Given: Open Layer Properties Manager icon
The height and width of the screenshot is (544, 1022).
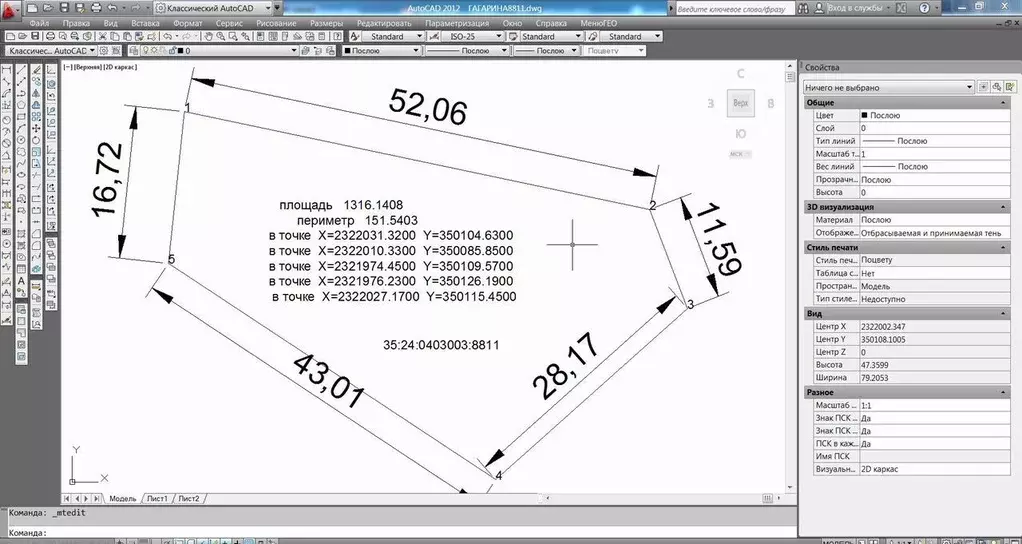Looking at the screenshot, I should coord(133,51).
